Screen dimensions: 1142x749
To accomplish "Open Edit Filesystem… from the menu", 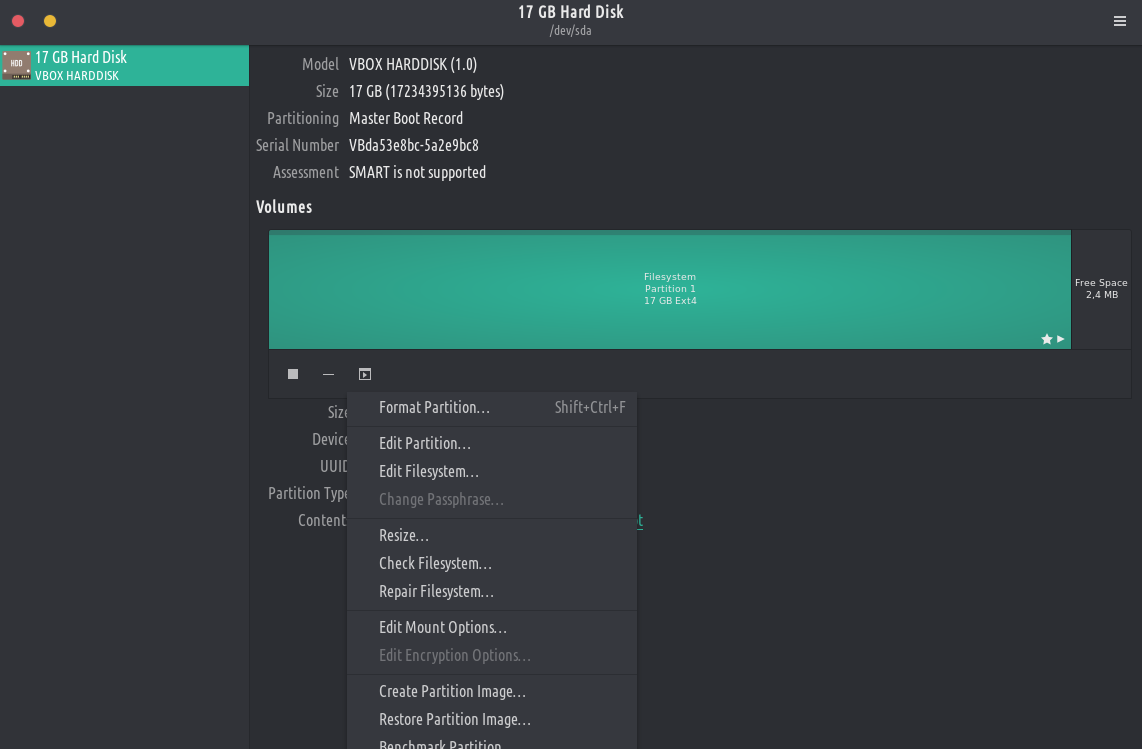I will coord(429,472).
